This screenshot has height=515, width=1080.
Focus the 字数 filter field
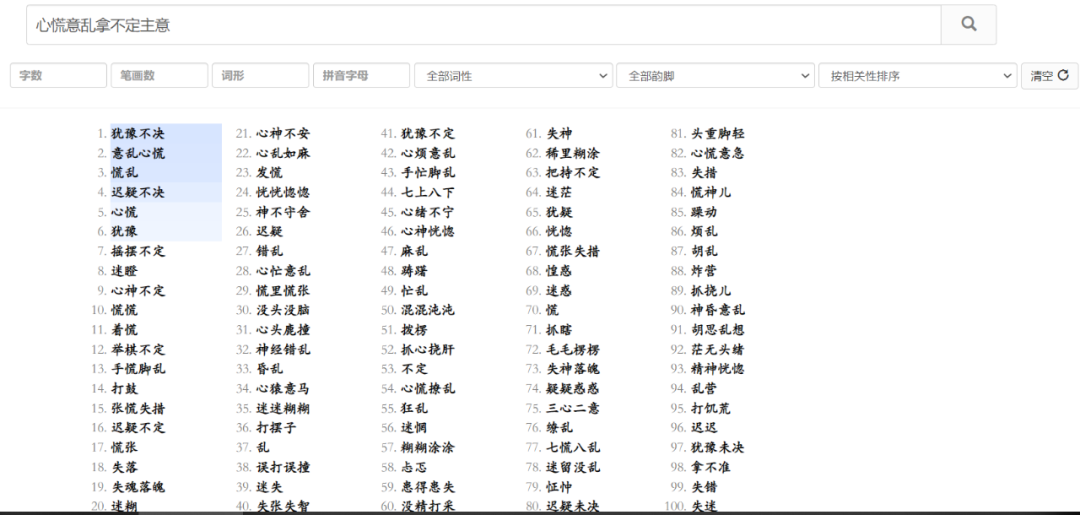click(59, 76)
